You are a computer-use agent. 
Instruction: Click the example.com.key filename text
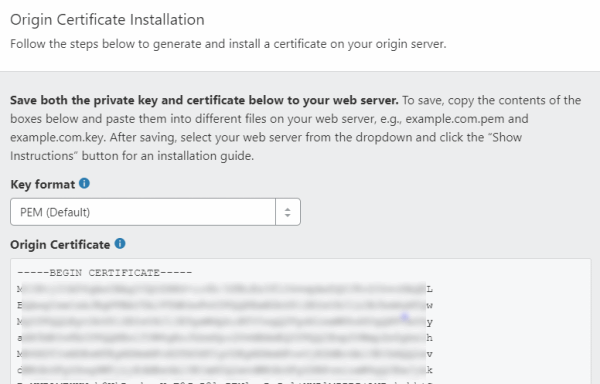click(x=57, y=137)
